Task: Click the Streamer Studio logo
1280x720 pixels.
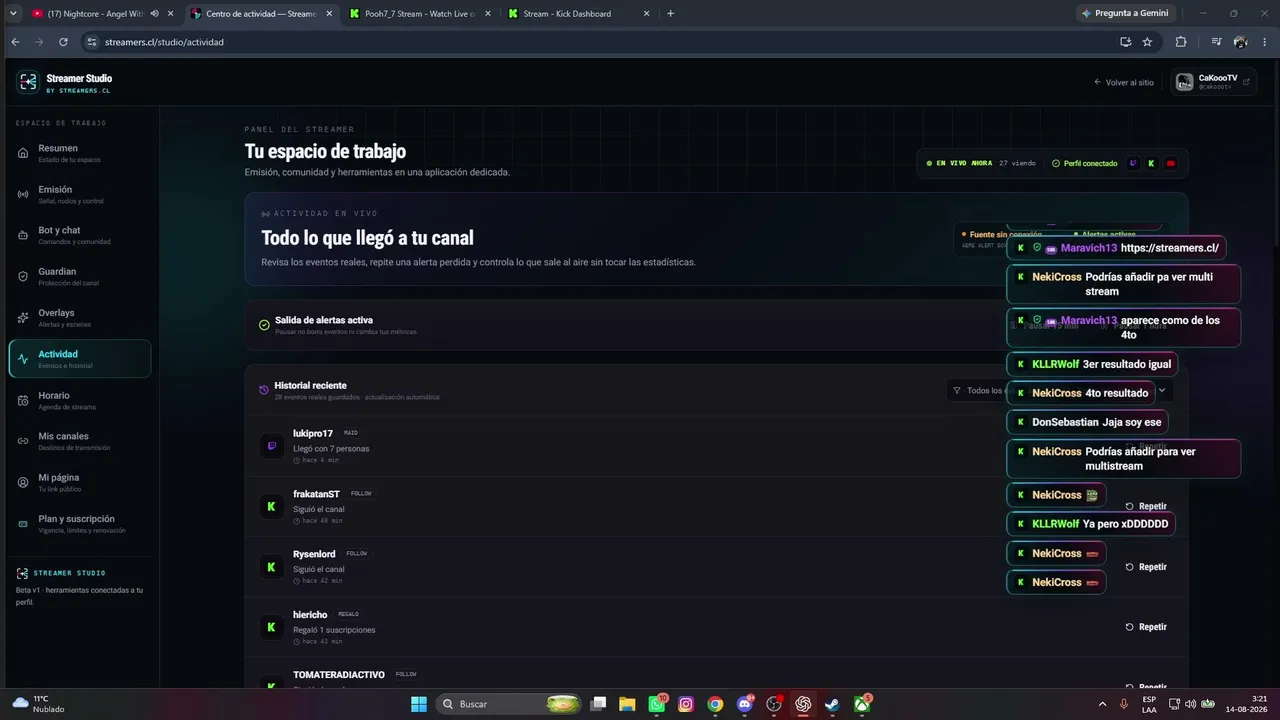Action: [27, 82]
